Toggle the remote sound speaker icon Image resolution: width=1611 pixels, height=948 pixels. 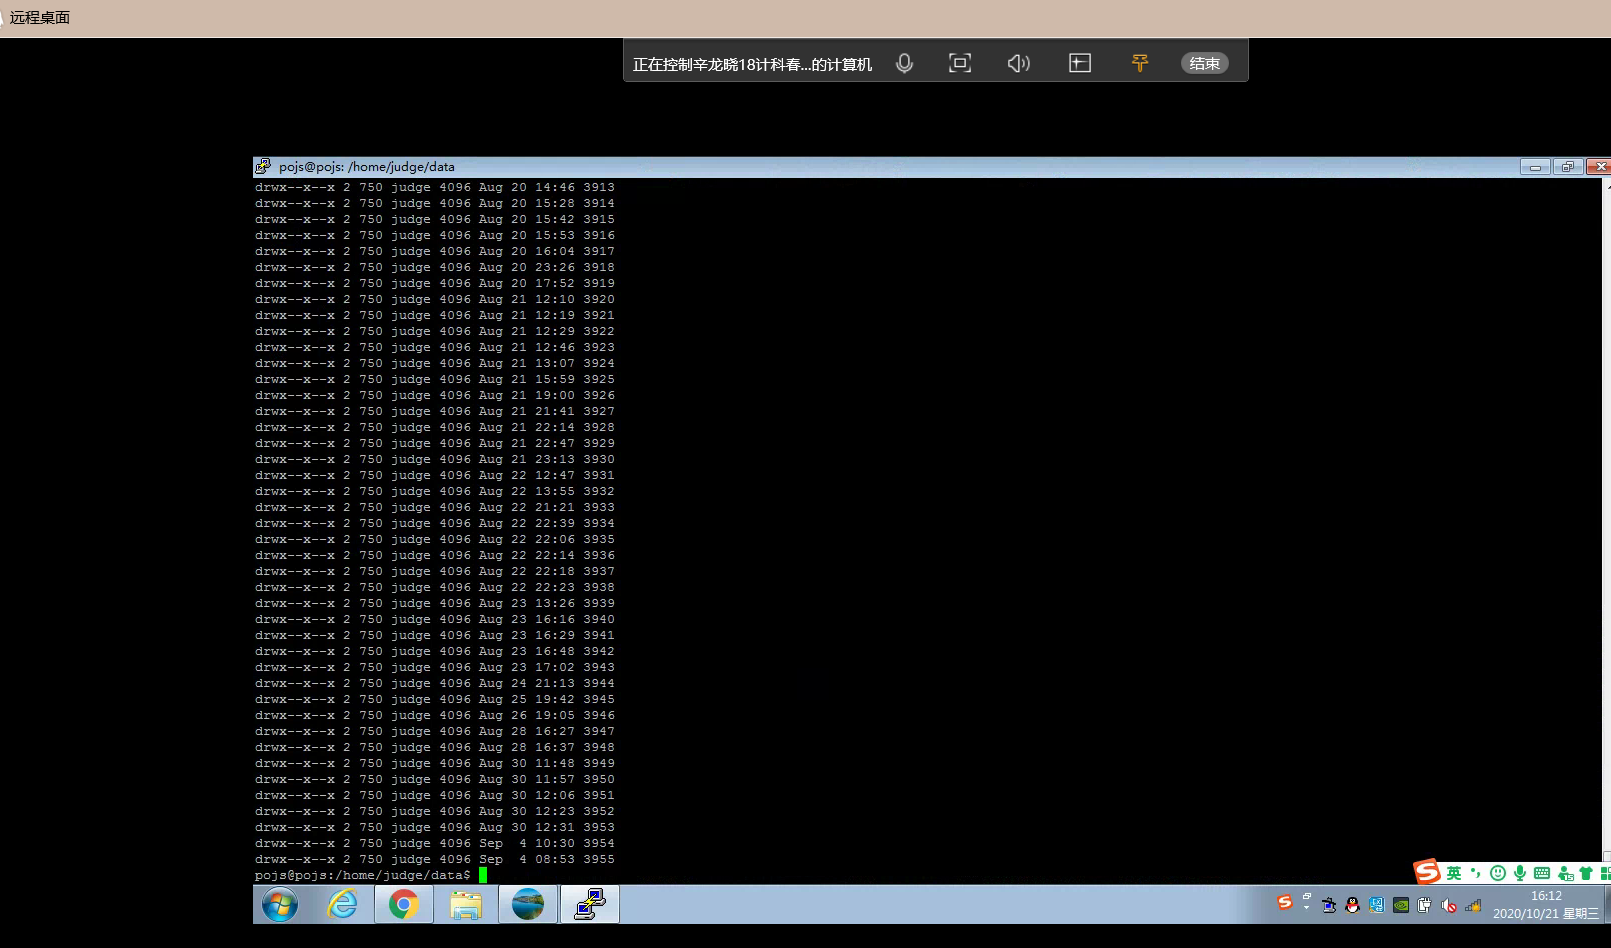click(1018, 63)
